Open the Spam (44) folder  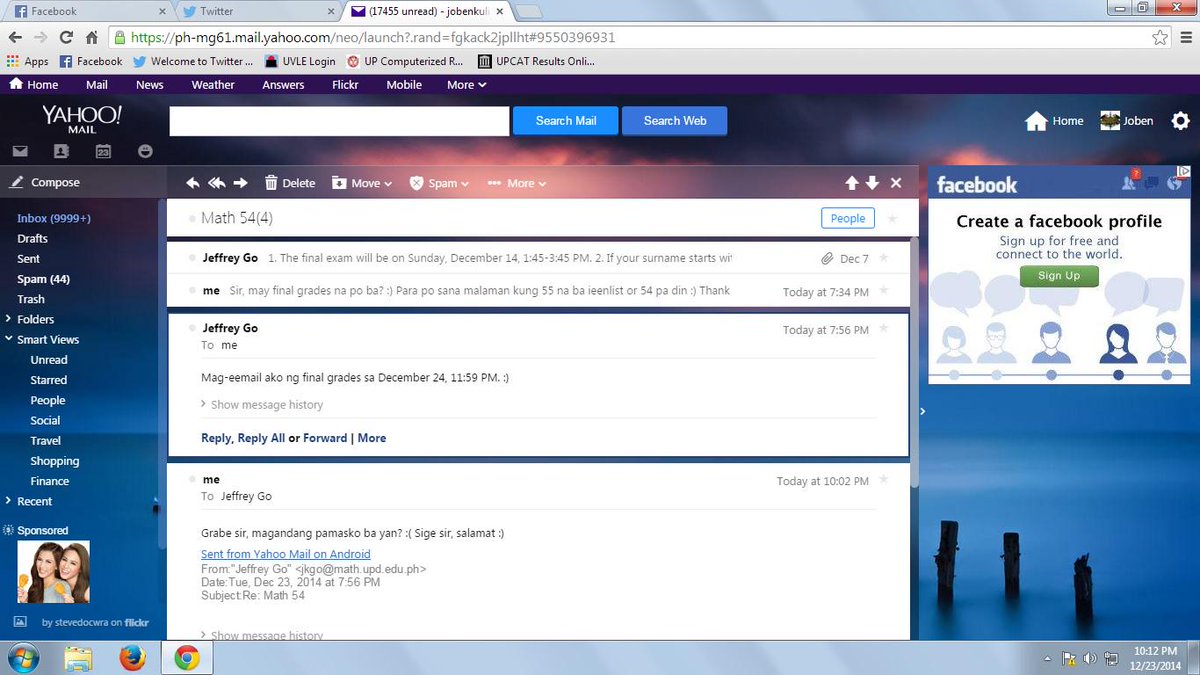tap(43, 279)
